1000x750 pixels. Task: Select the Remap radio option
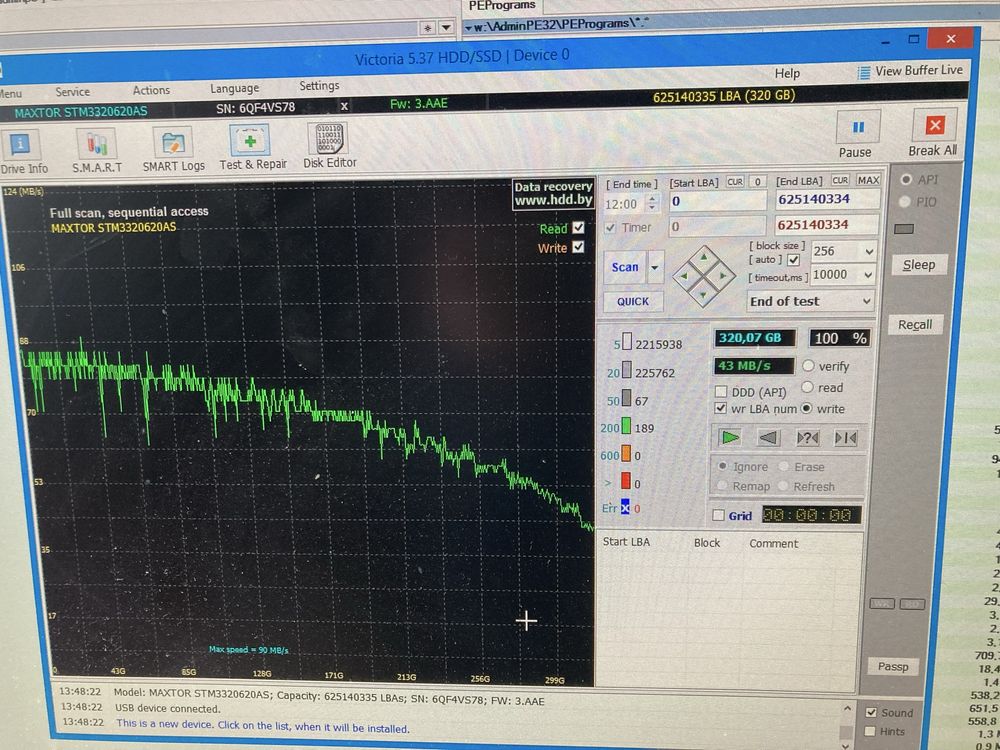(x=722, y=486)
